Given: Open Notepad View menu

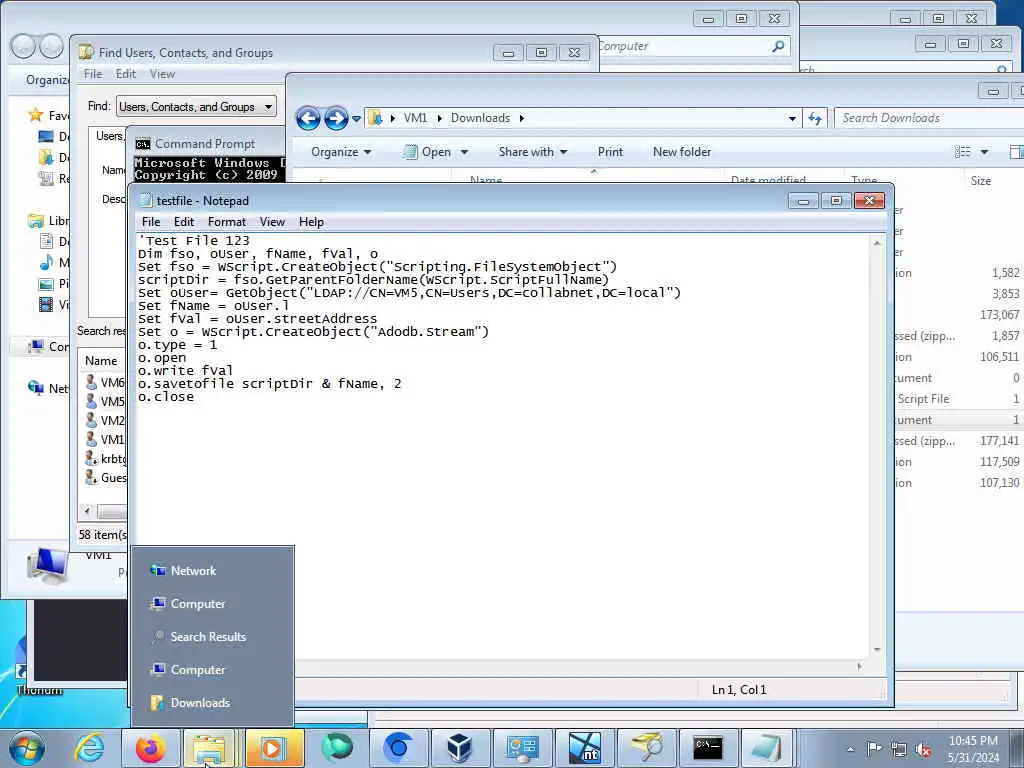Looking at the screenshot, I should click(272, 222).
